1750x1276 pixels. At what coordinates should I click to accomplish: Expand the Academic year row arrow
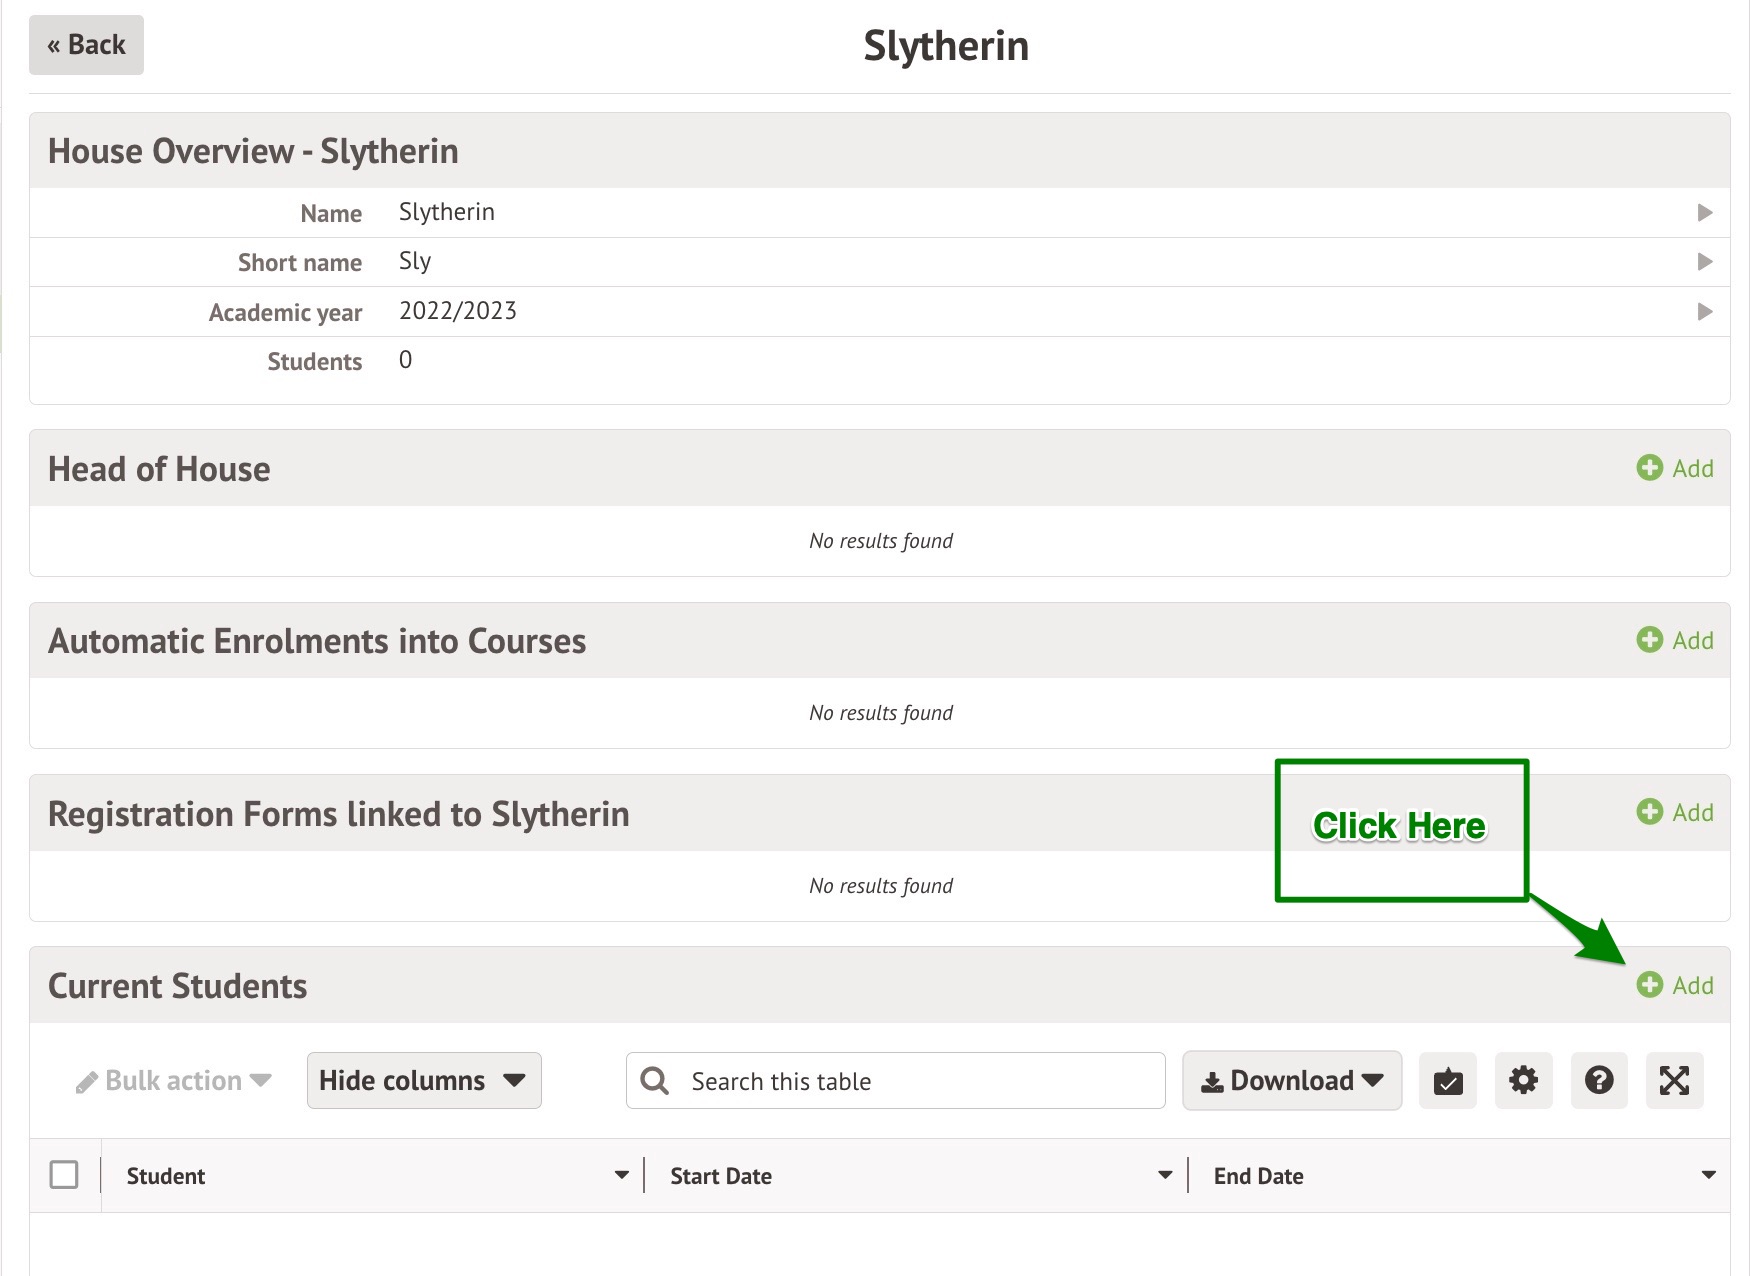pos(1705,311)
